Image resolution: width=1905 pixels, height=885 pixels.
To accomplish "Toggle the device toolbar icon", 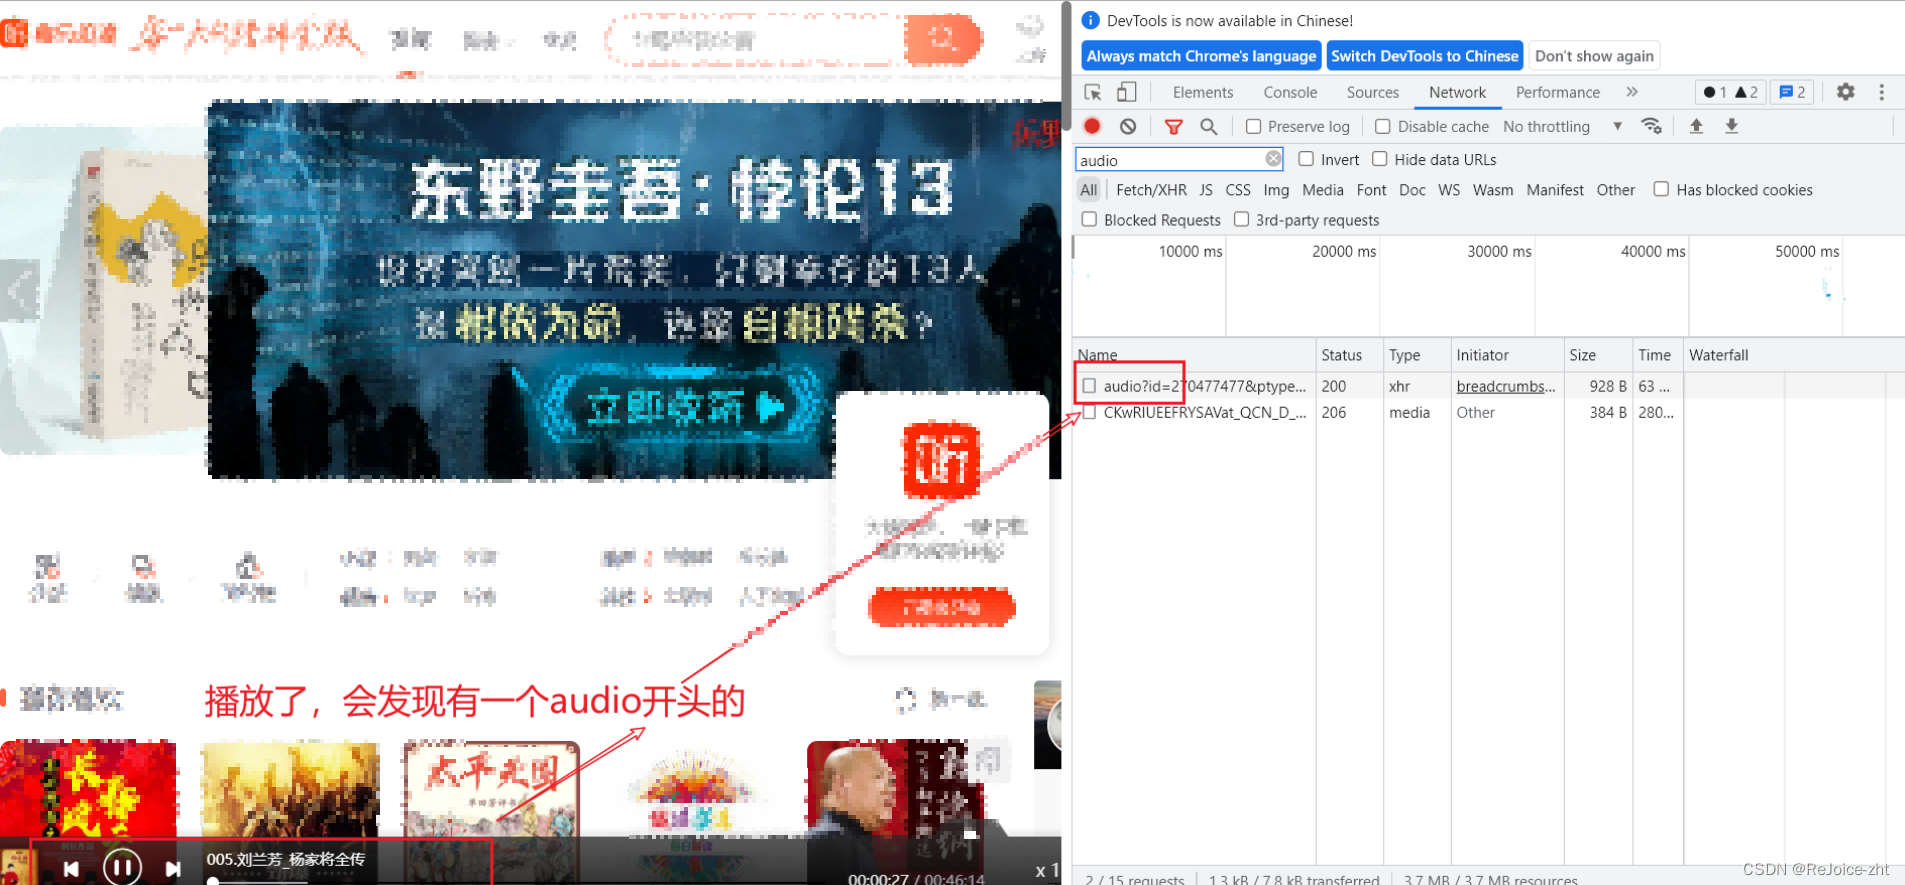I will pyautogui.click(x=1127, y=92).
